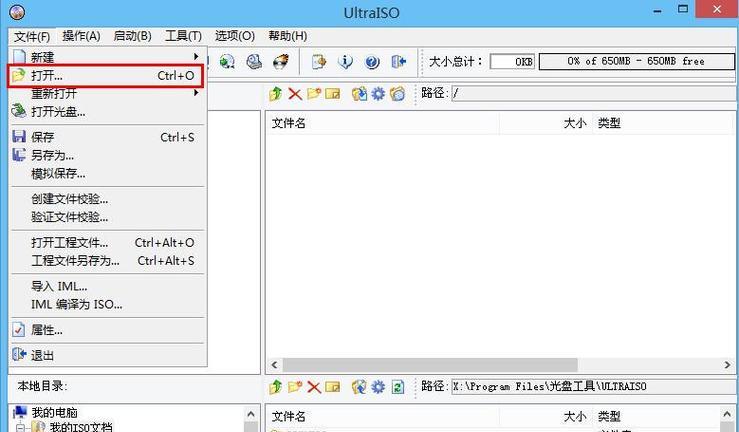Go up one level in local pane
This screenshot has height=432, width=739.
coord(276,387)
